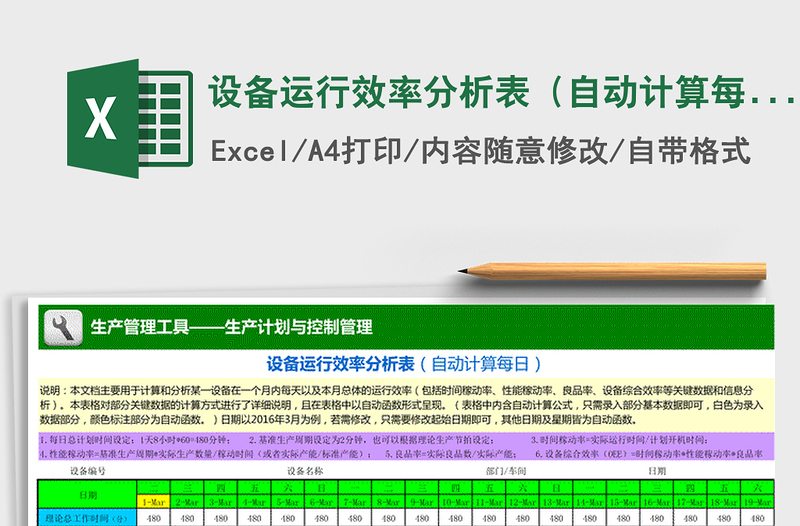
Task: Select the 18-Mar date cell
Action: (724, 503)
